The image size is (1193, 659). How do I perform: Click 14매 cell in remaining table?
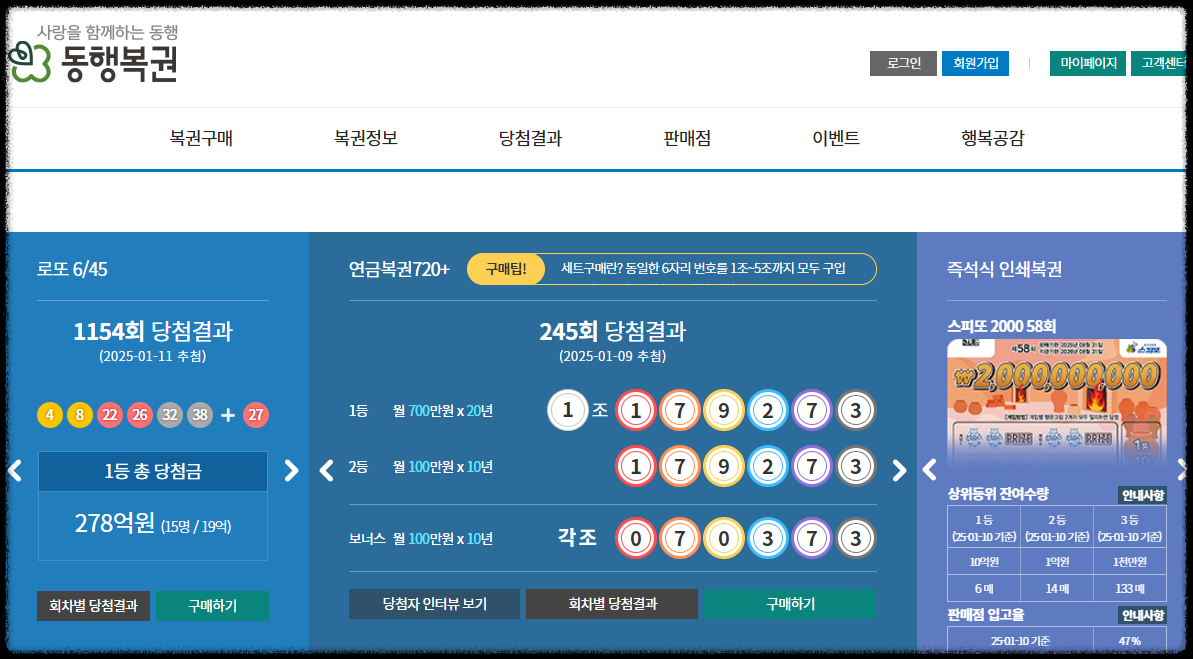point(1057,588)
